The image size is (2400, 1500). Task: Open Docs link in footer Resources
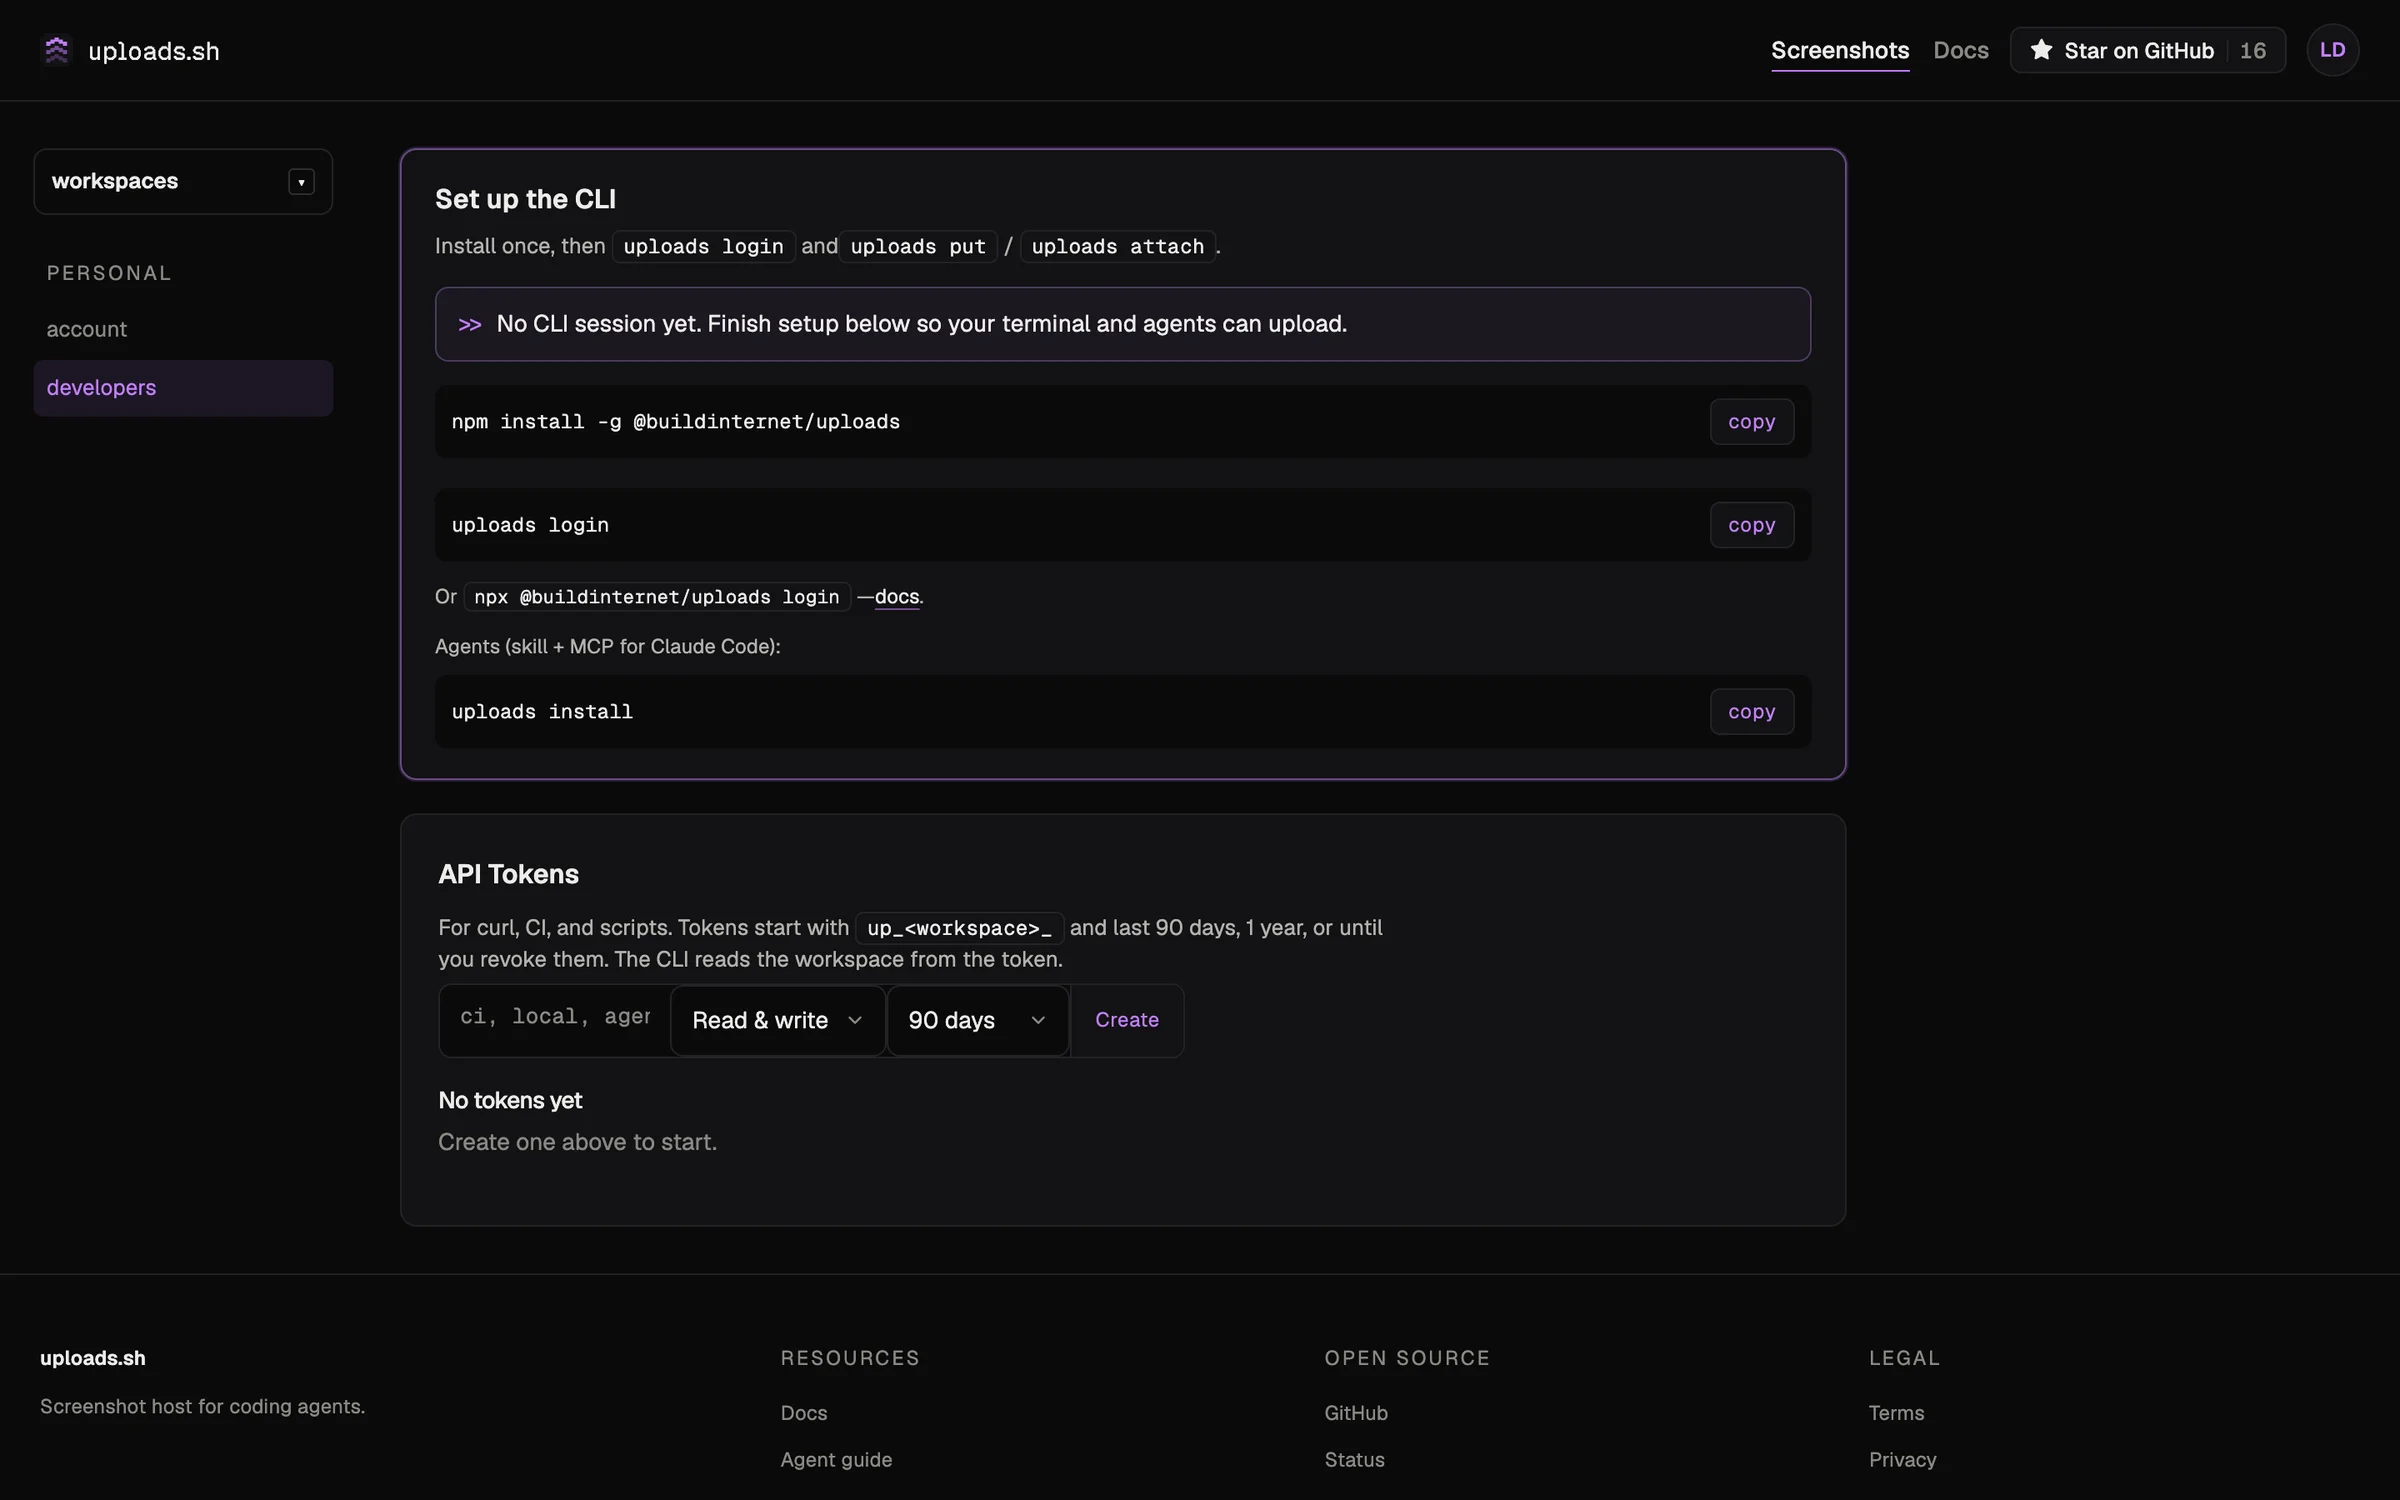pos(804,1413)
